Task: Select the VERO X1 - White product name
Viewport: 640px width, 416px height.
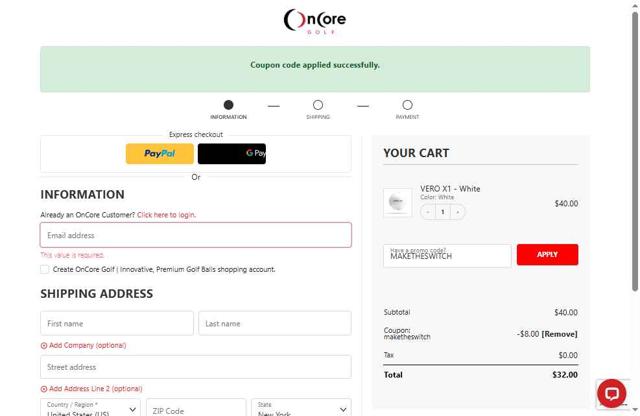Action: [450, 189]
